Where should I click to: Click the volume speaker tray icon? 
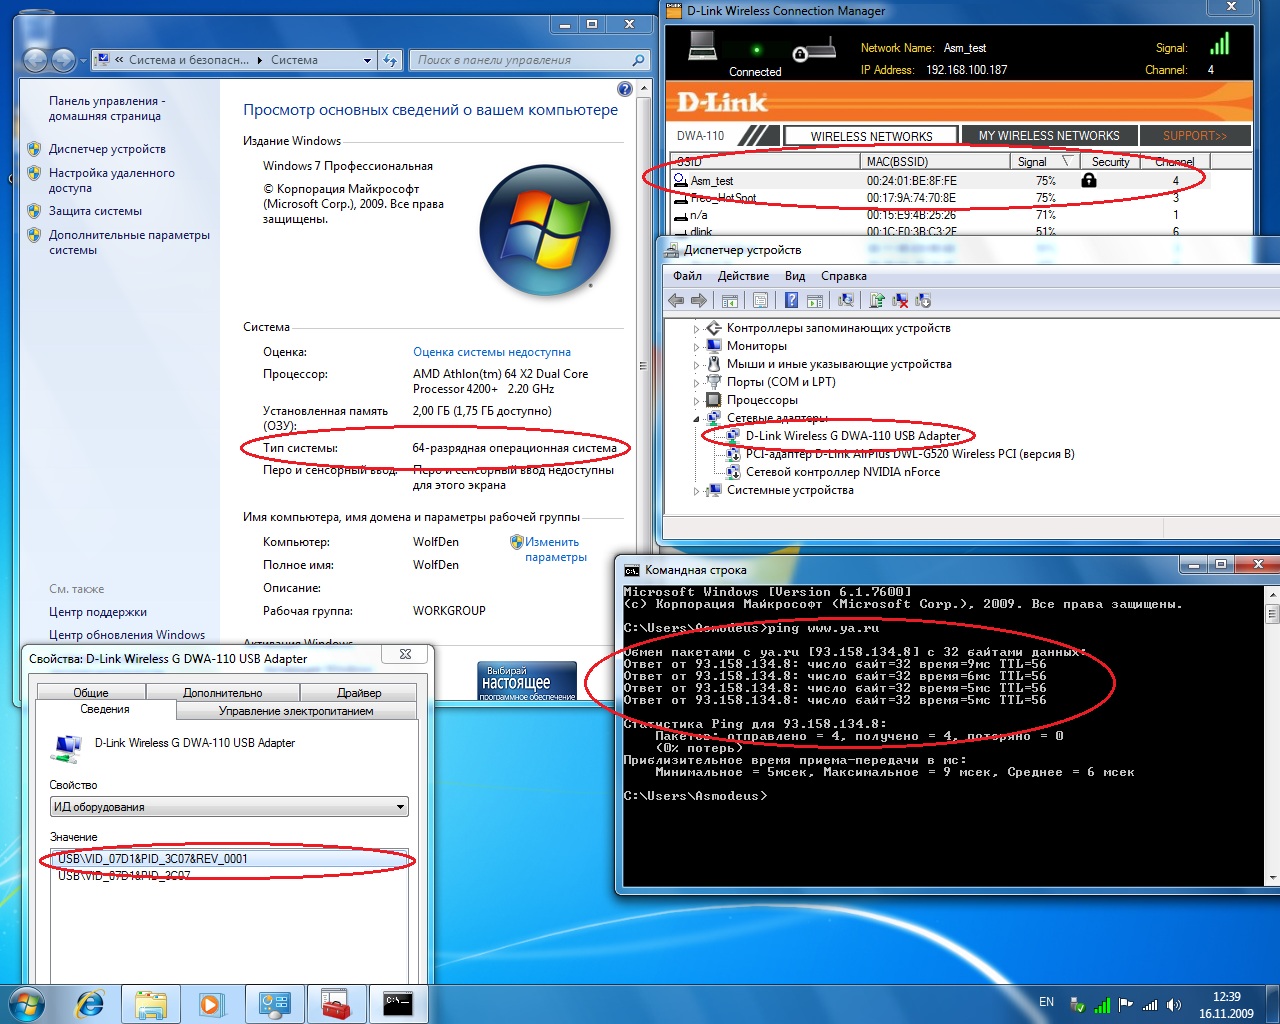(x=1173, y=1005)
